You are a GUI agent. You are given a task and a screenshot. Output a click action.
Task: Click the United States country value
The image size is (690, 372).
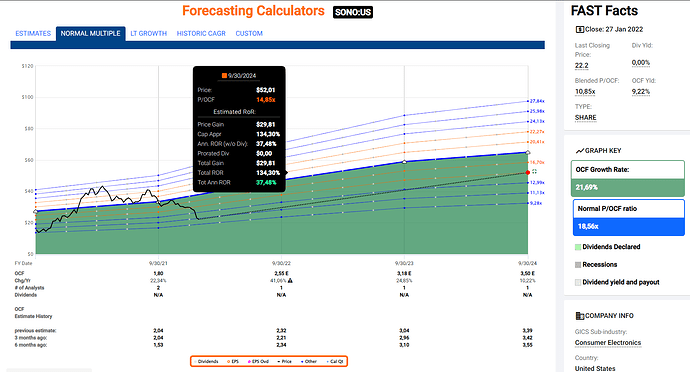tap(595, 368)
